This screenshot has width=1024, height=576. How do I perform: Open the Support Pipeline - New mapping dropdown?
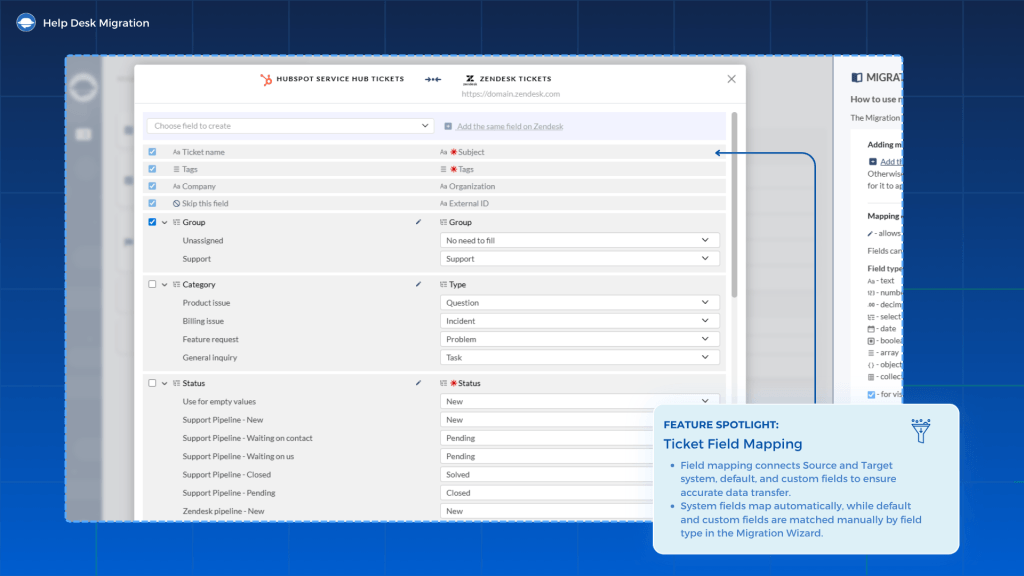547,419
